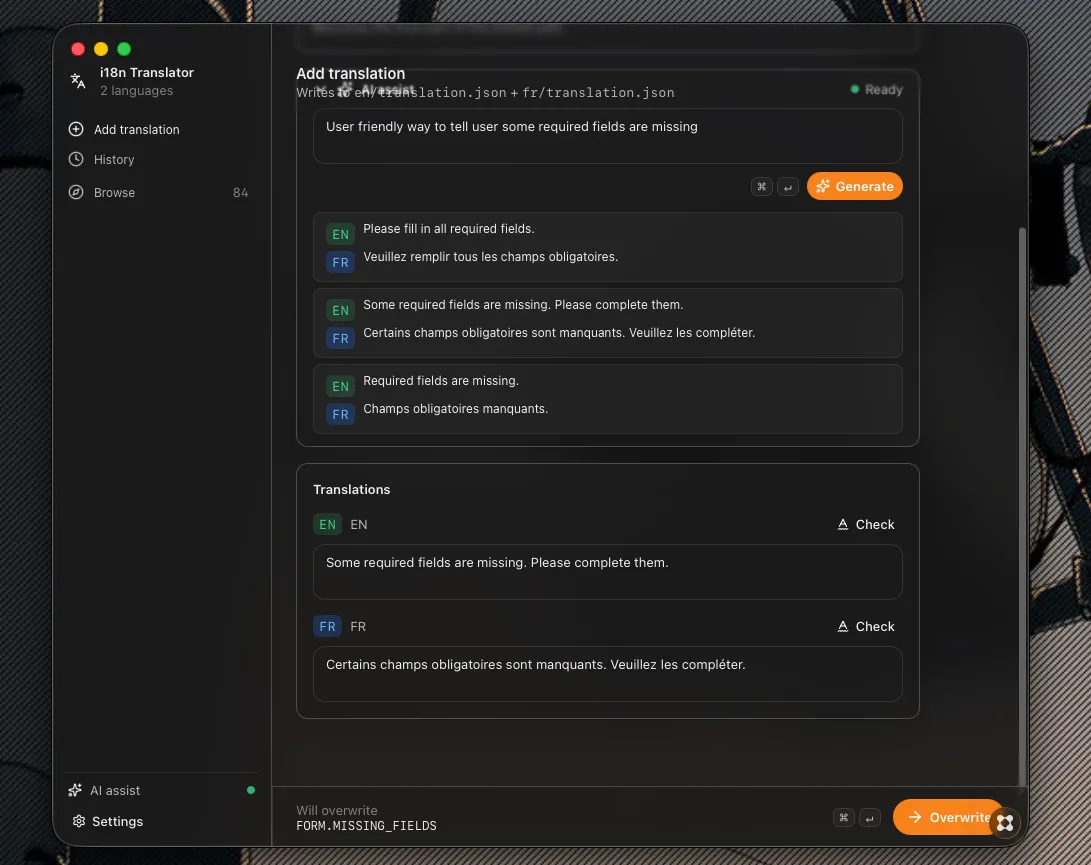The height and width of the screenshot is (865, 1091).
Task: Open the Browse page with 84 entries
Action: (159, 192)
